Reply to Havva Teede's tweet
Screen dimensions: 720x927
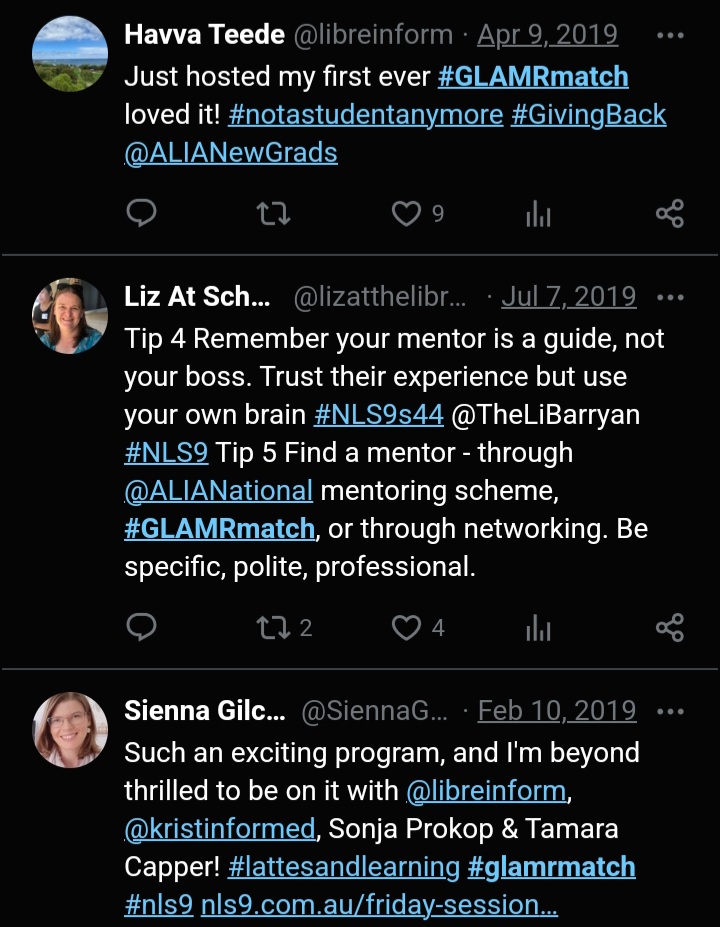click(x=142, y=213)
